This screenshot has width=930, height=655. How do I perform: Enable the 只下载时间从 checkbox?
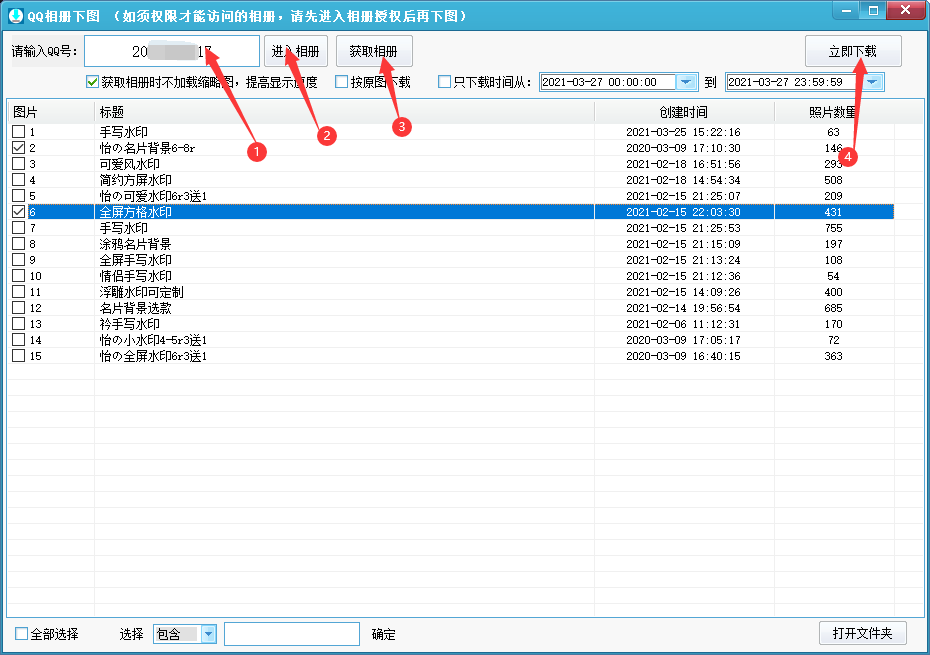point(444,82)
